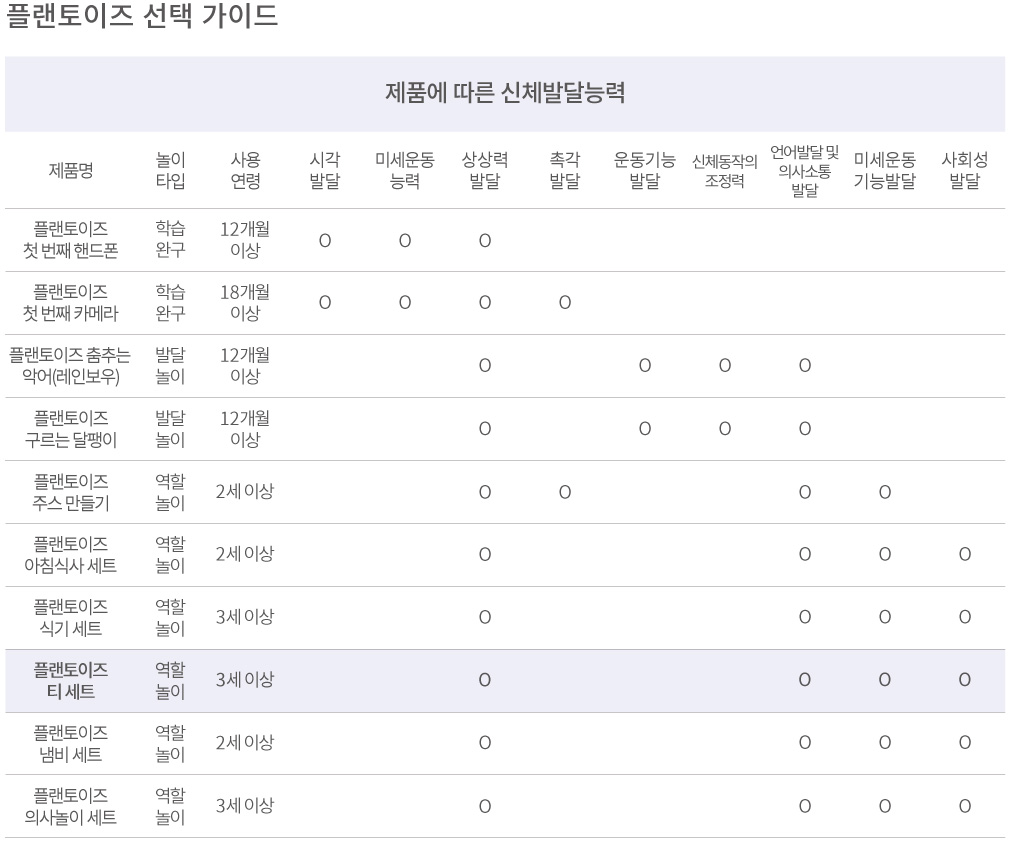Click 미세운동 기능발달 mark in 주스 만들기 row
This screenshot has height=846, width=1010.
tap(884, 493)
